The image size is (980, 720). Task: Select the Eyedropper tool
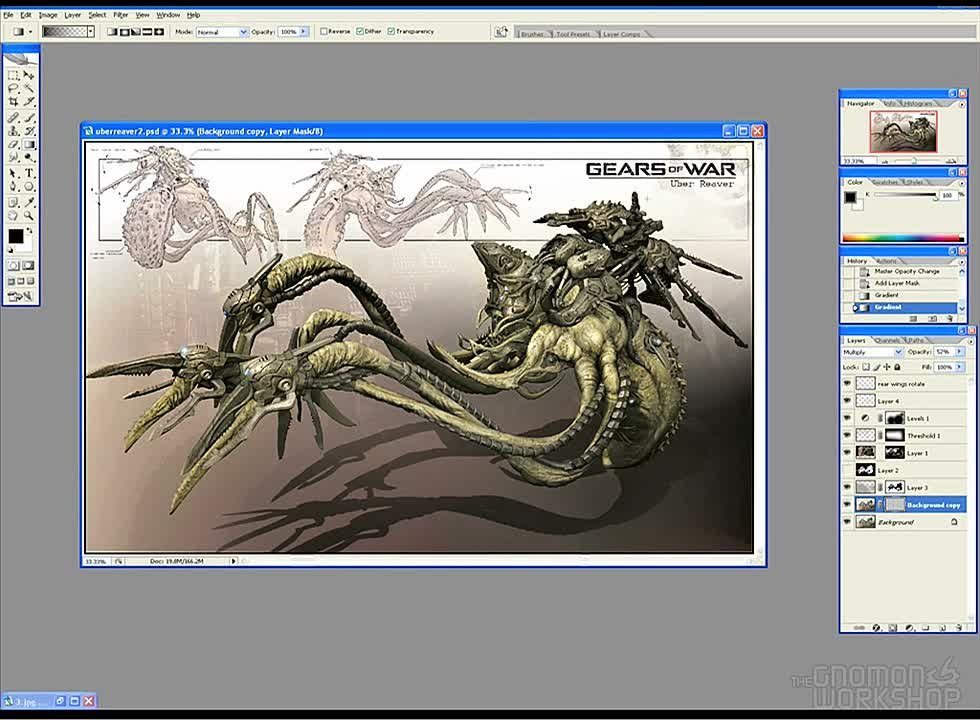point(29,202)
